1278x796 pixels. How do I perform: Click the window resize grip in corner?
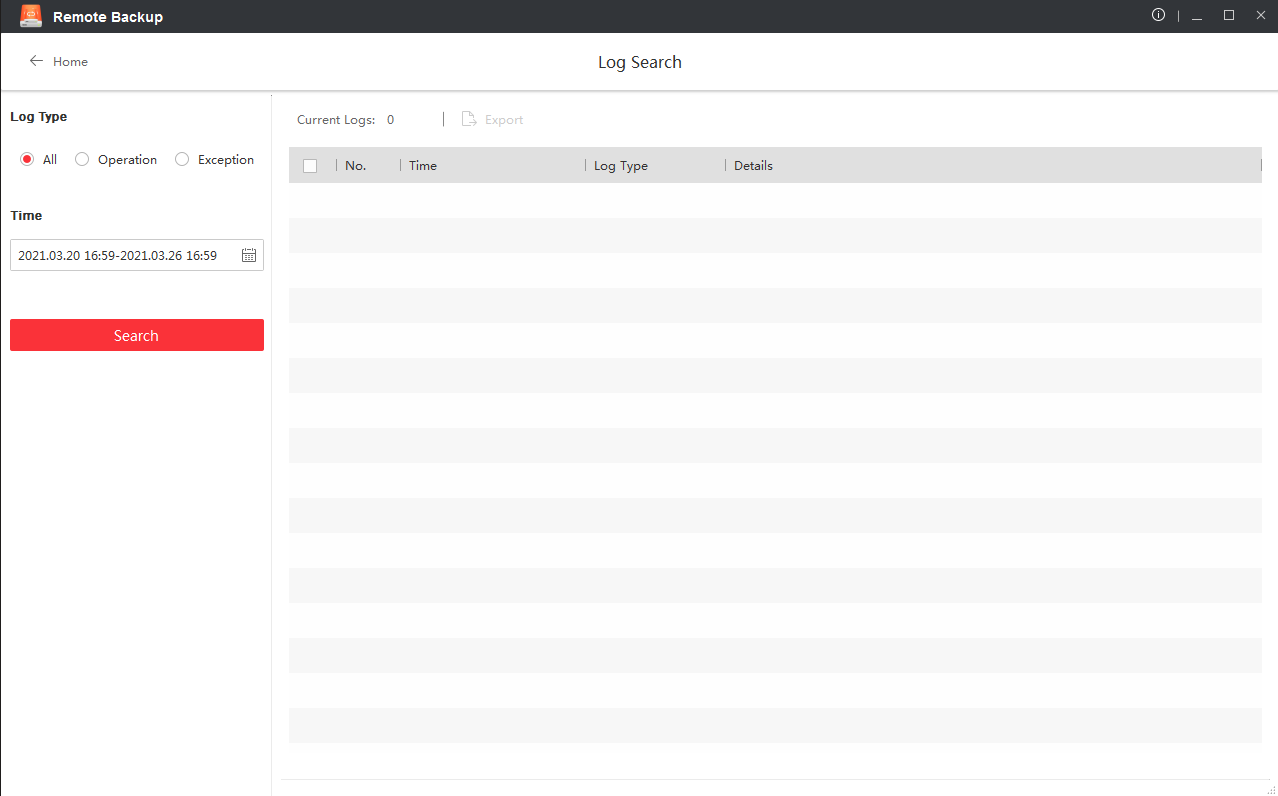click(1271, 789)
